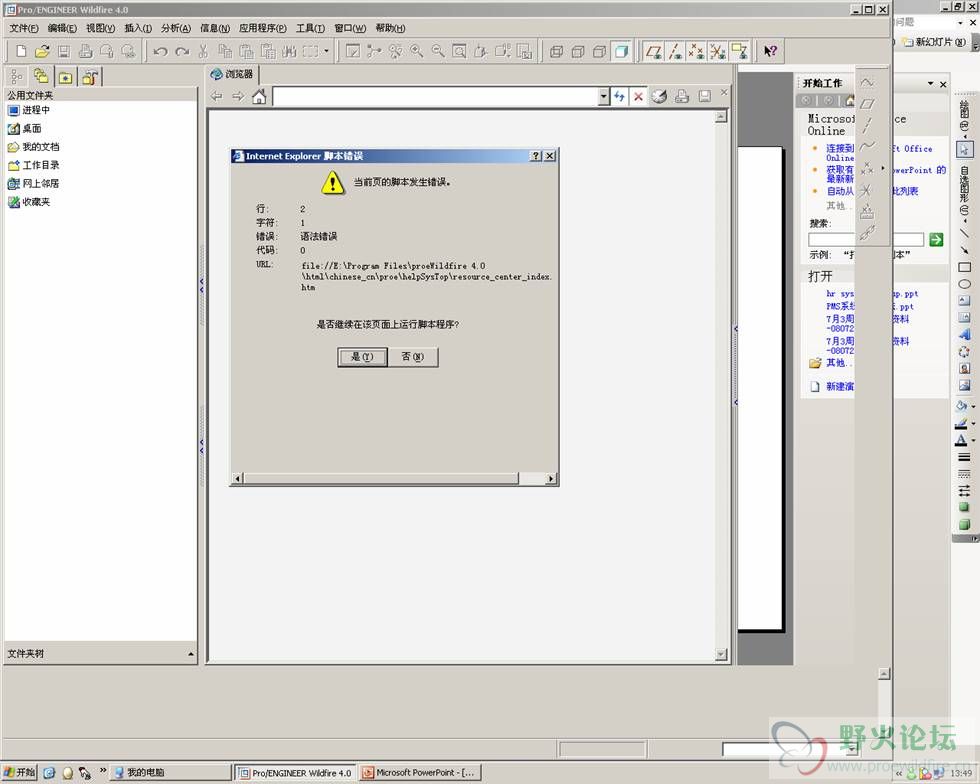Open the Folder Browser navigator tab
The height and width of the screenshot is (784, 980).
click(x=41, y=77)
